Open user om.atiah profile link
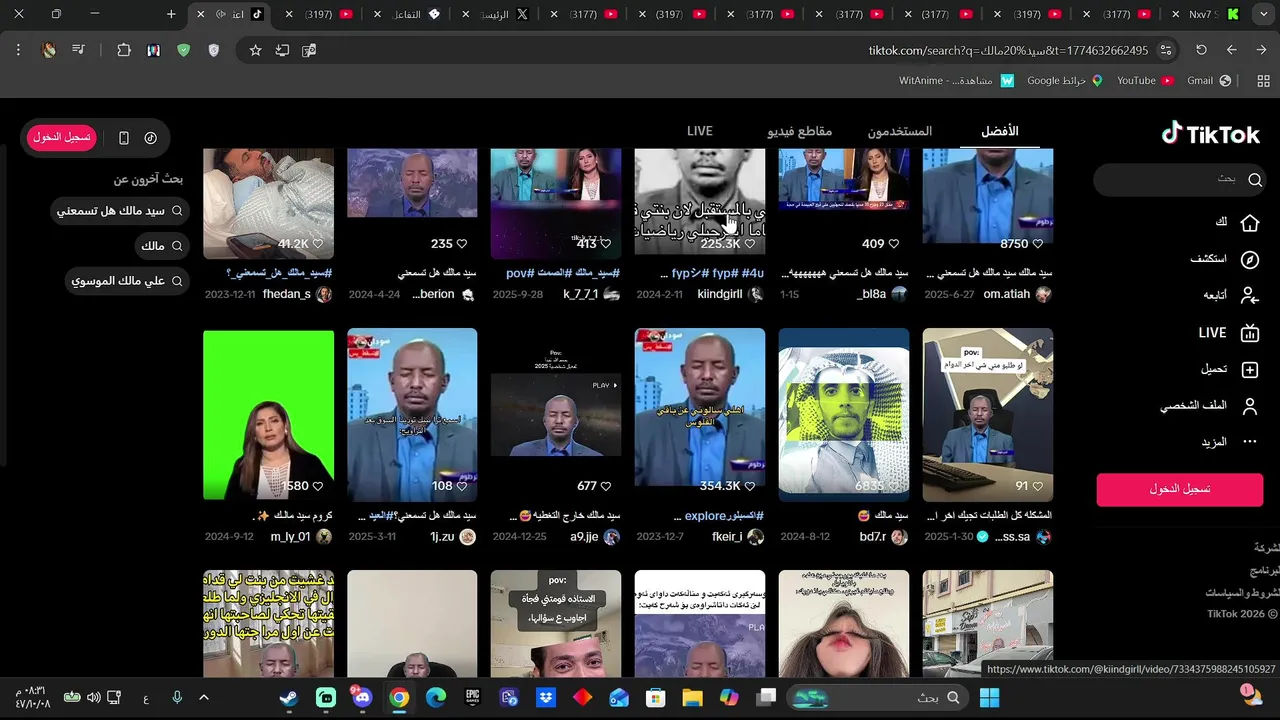1280x720 pixels. click(1006, 295)
